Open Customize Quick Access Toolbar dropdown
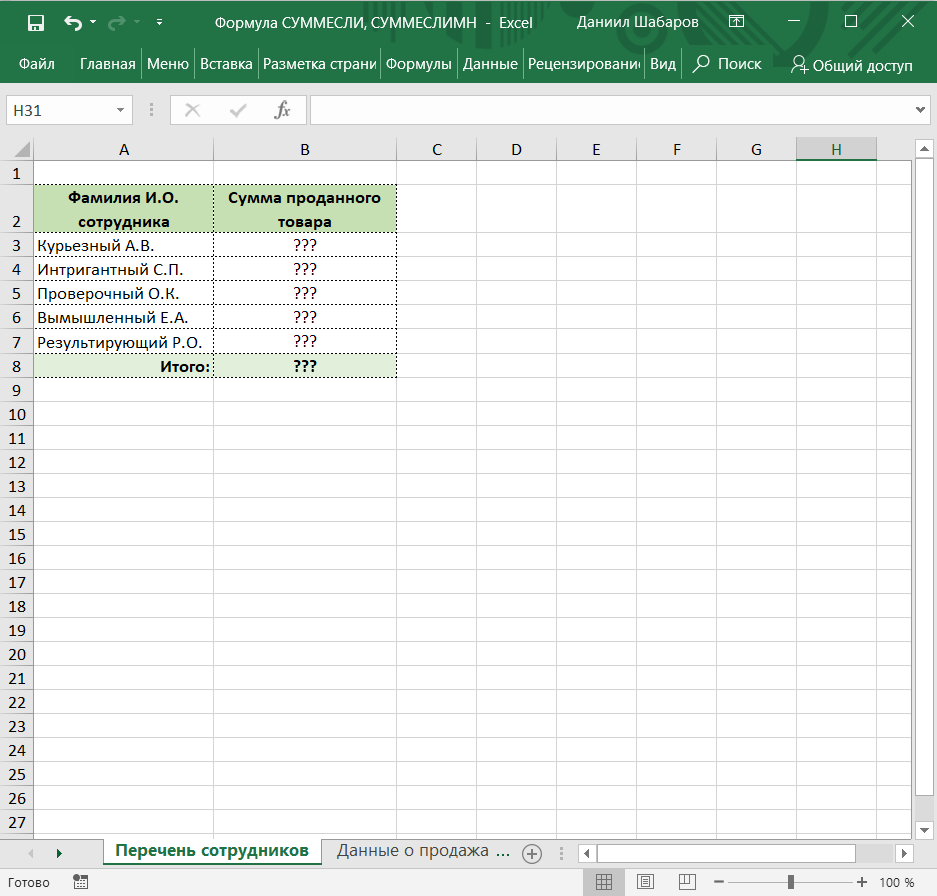This screenshot has height=896, width=937. (160, 22)
